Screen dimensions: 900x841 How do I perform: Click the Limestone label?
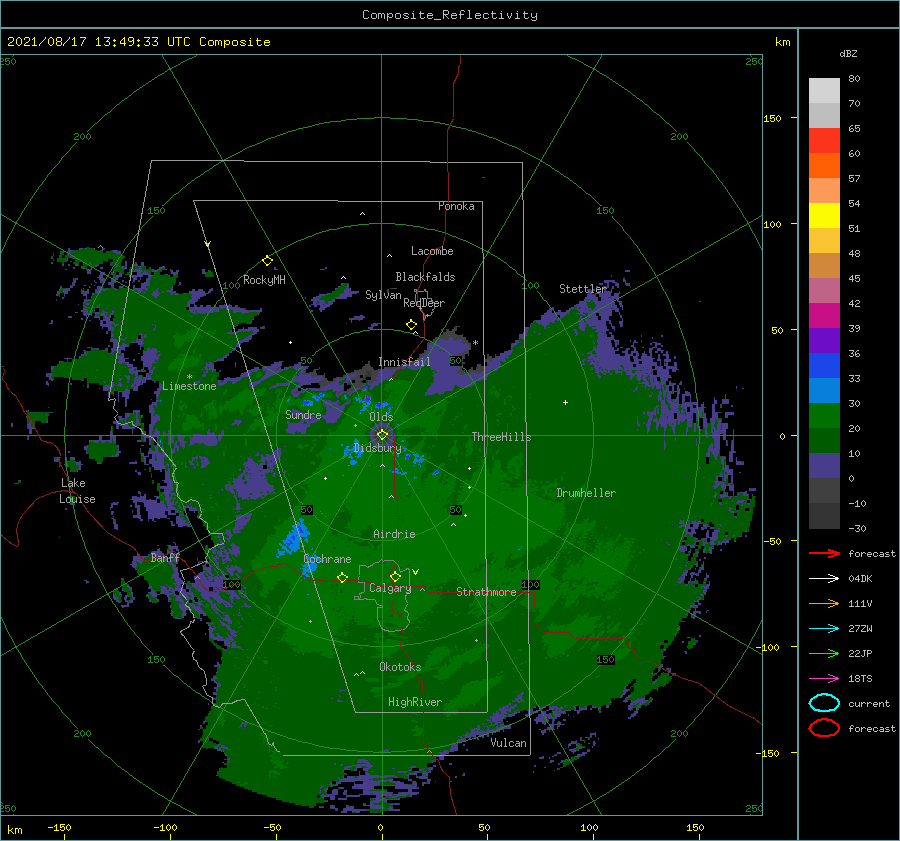coord(189,386)
